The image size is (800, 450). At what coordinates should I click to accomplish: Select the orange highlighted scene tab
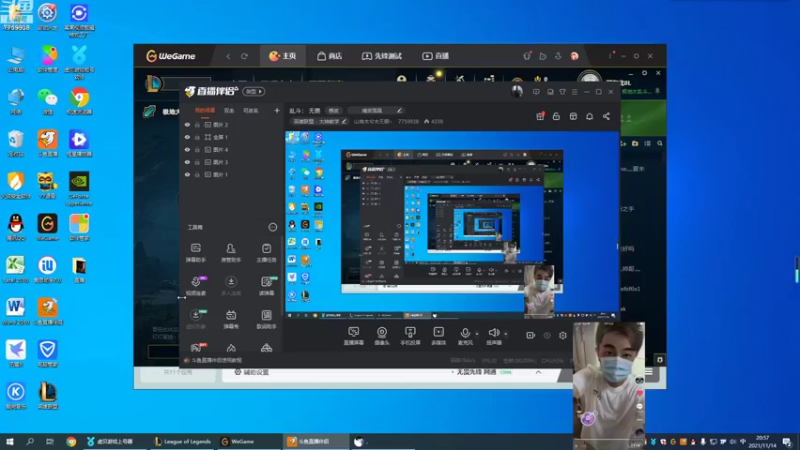[205, 110]
